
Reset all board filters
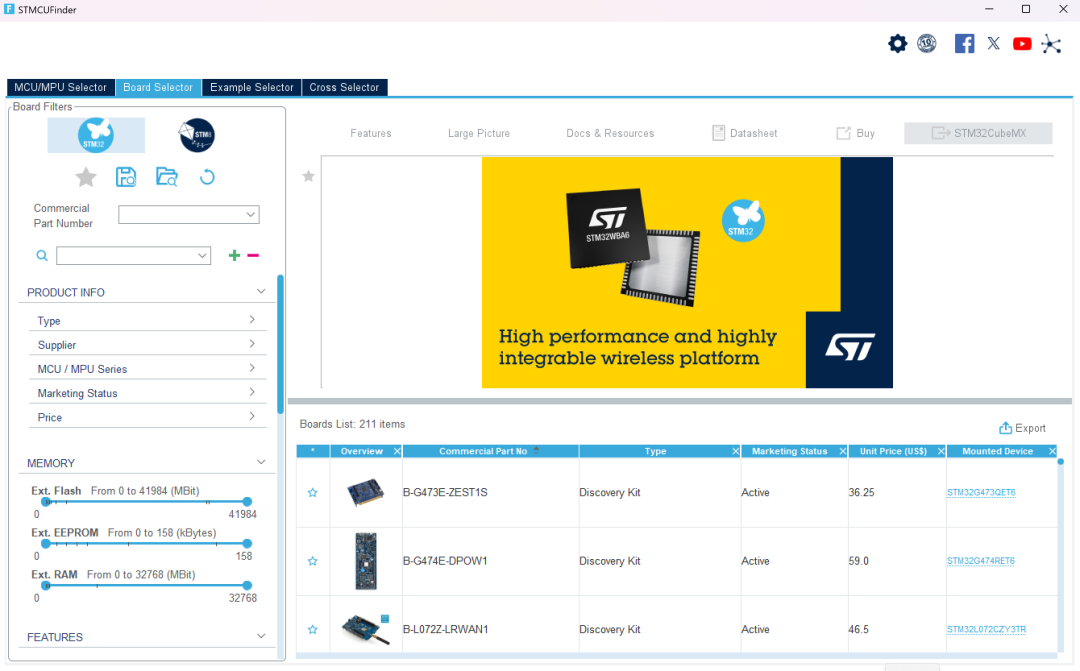pos(207,177)
